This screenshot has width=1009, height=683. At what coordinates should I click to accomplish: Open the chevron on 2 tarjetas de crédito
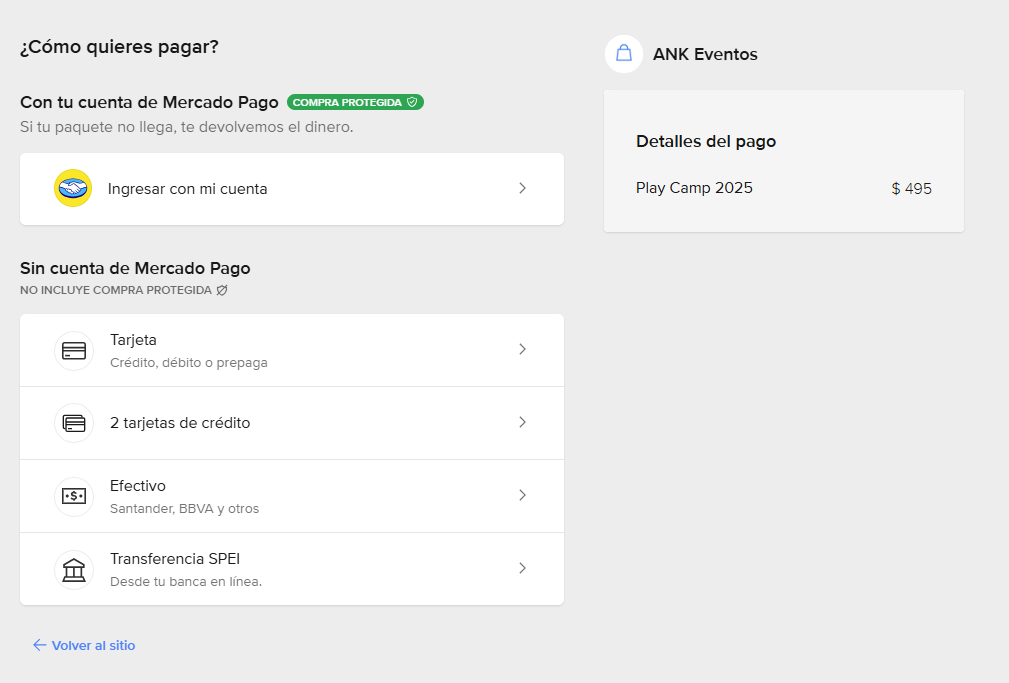click(x=523, y=422)
